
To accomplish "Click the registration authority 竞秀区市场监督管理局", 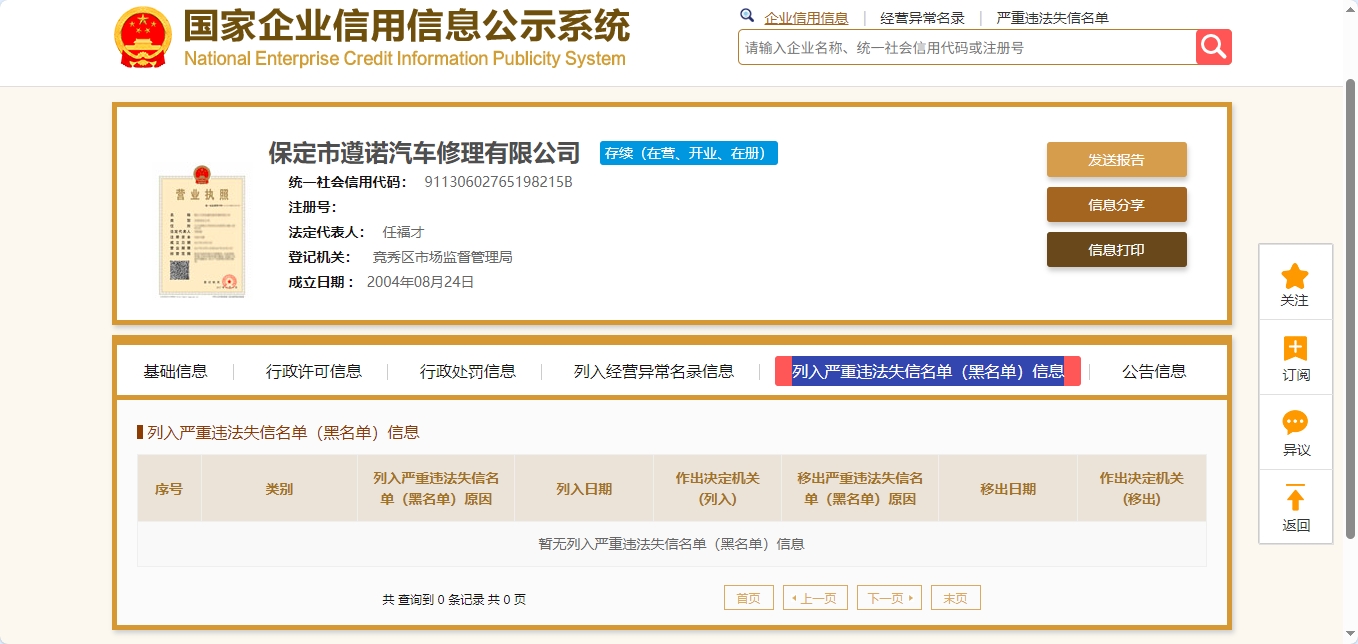I will [442, 257].
